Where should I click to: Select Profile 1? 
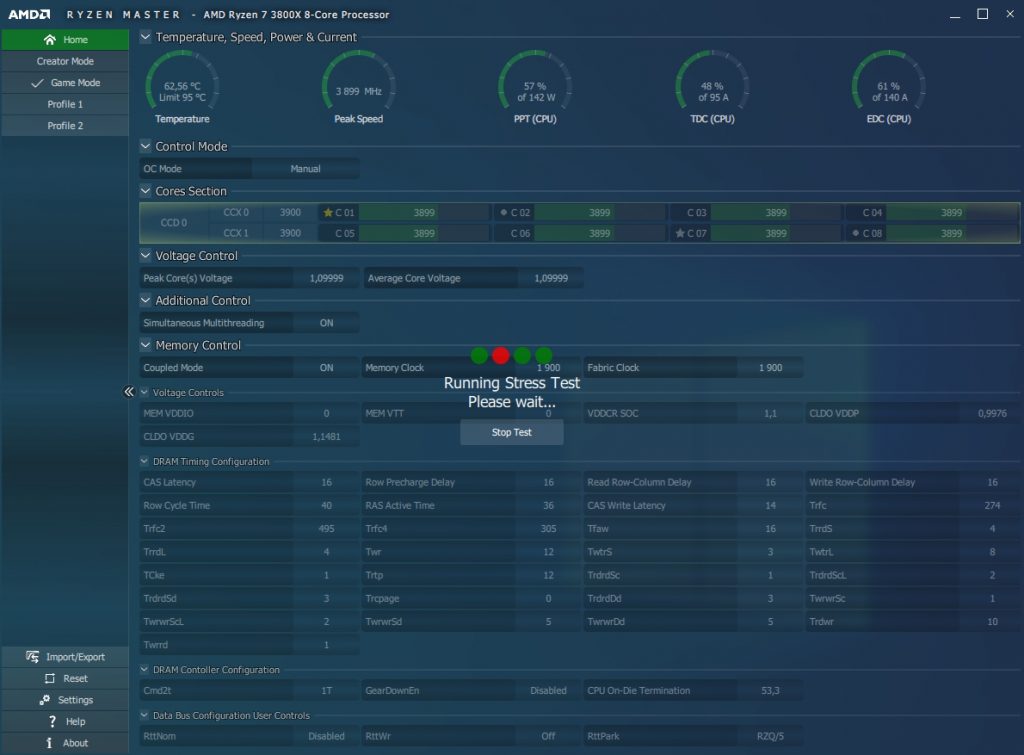point(65,104)
